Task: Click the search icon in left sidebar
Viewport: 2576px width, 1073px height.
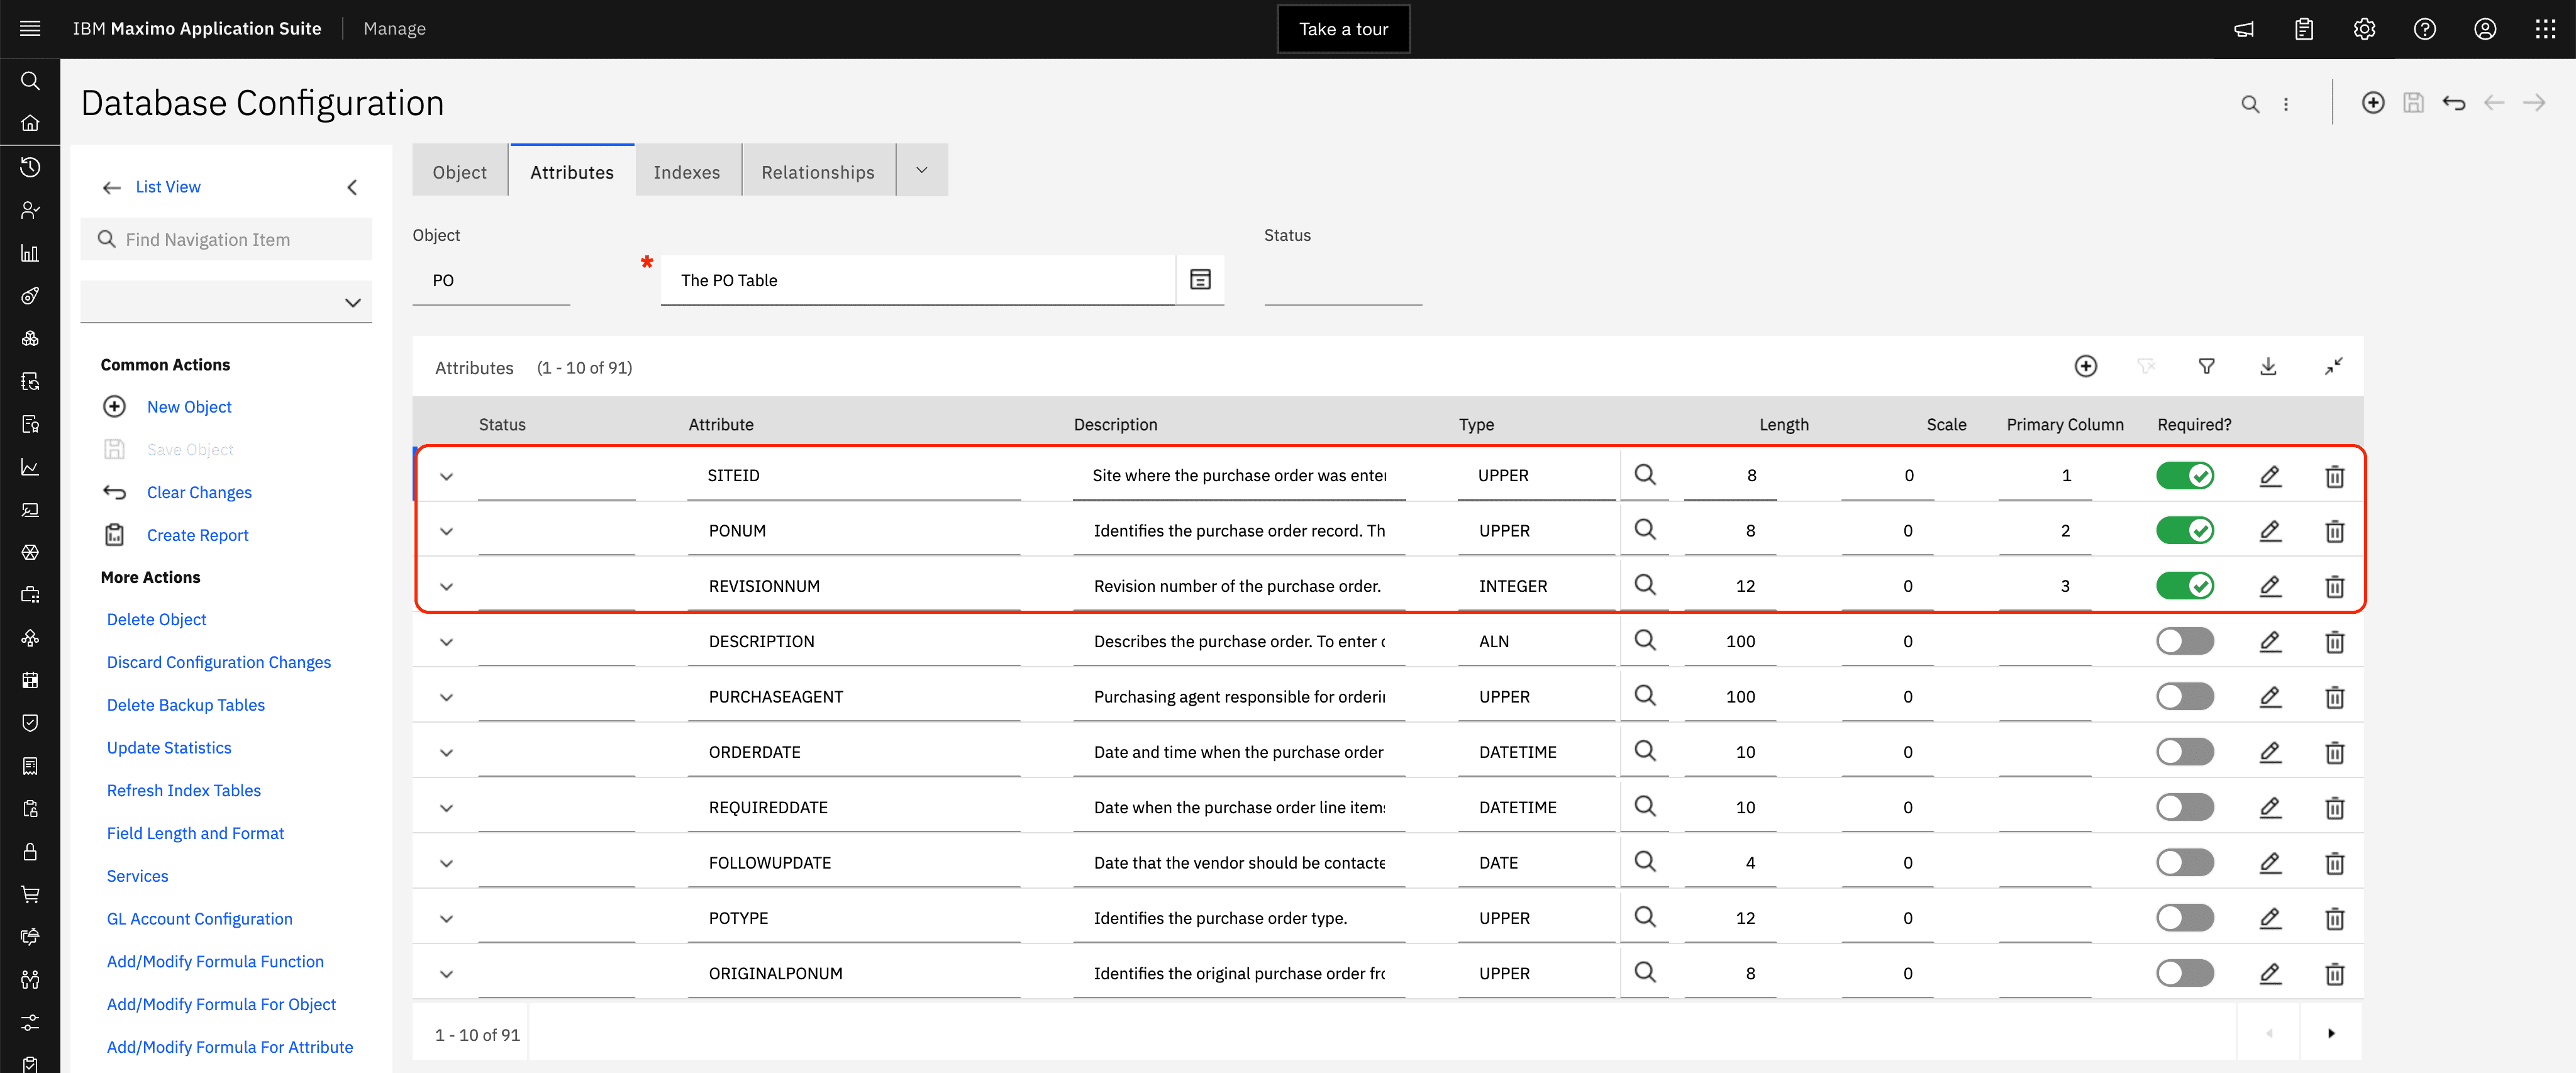Action: [30, 81]
